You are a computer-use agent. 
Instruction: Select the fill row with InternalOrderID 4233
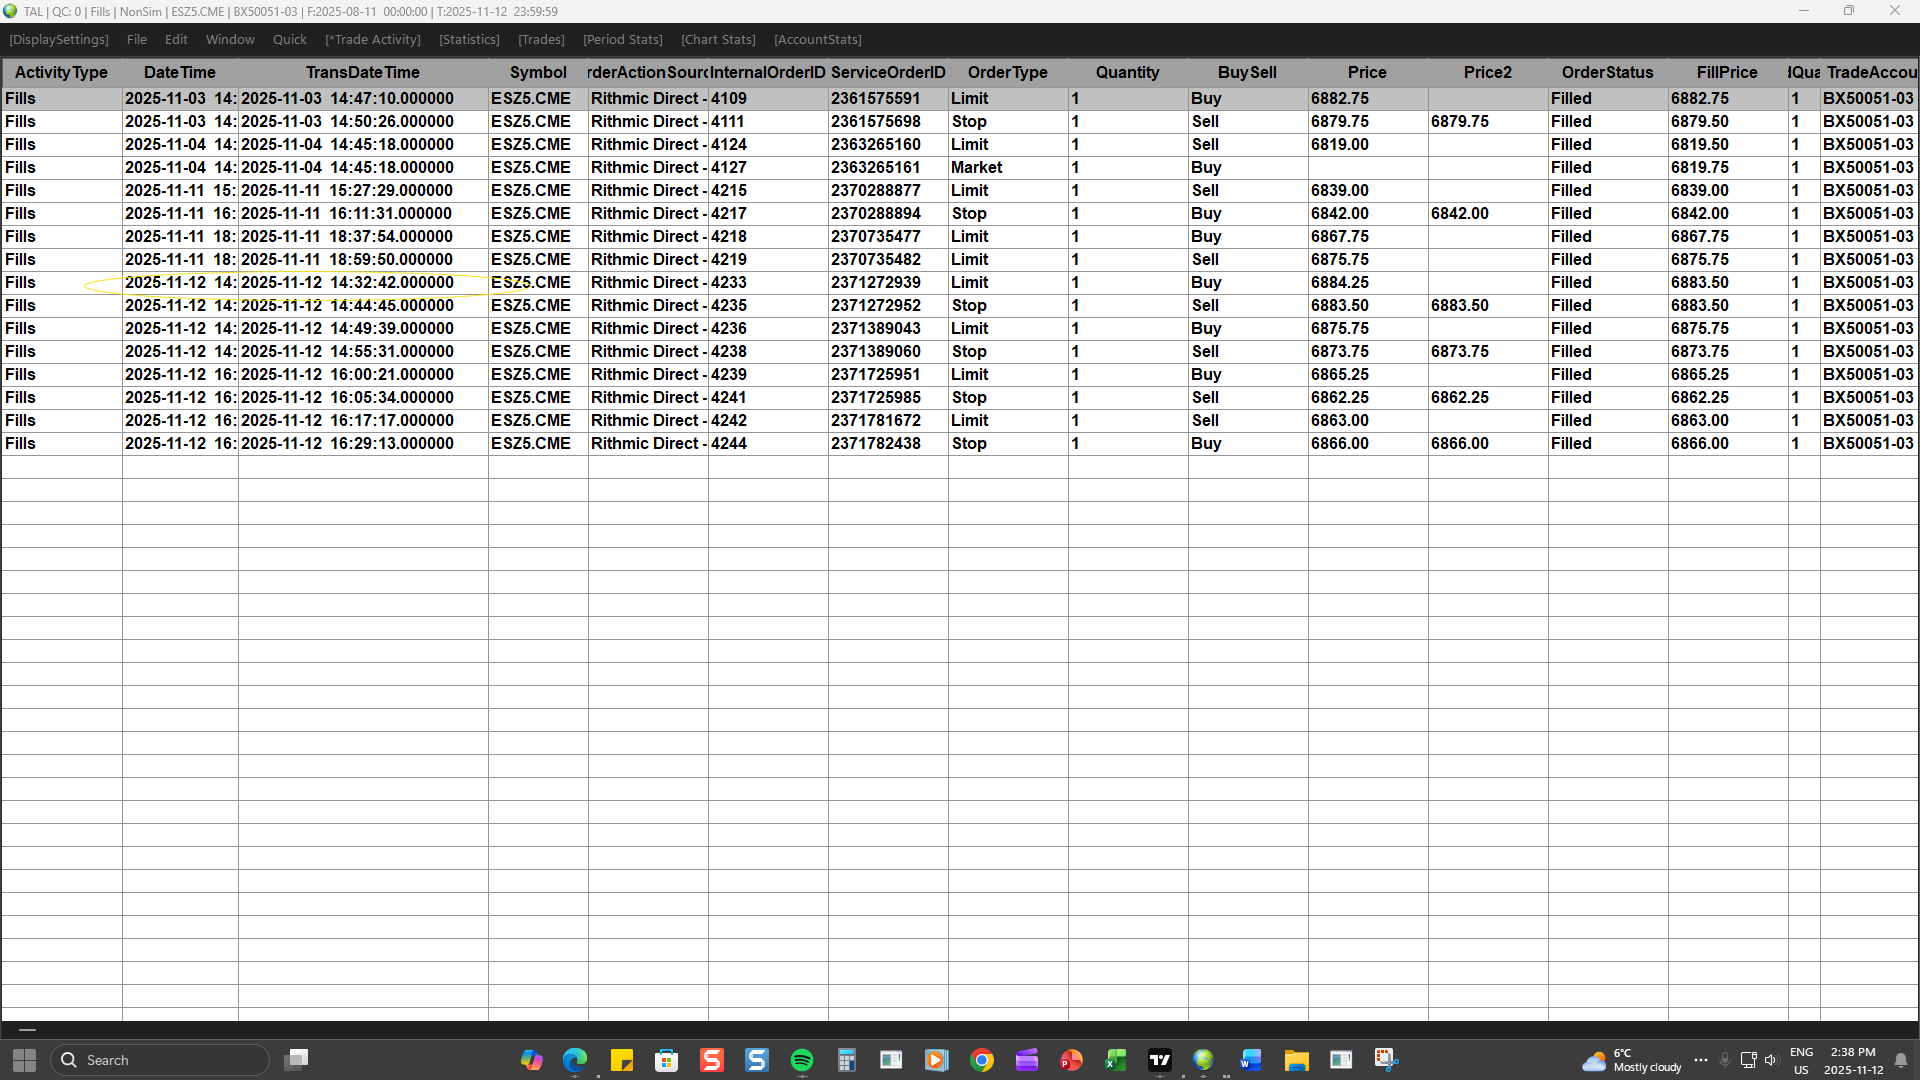728,283
